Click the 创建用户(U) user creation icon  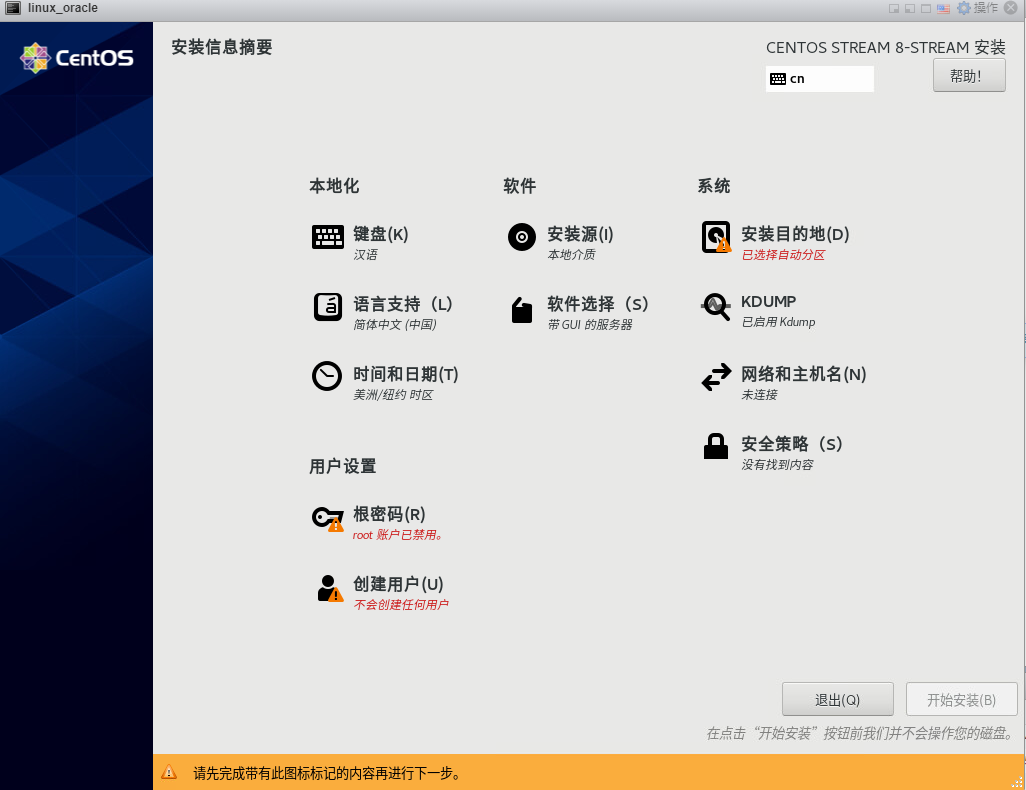pyautogui.click(x=329, y=588)
